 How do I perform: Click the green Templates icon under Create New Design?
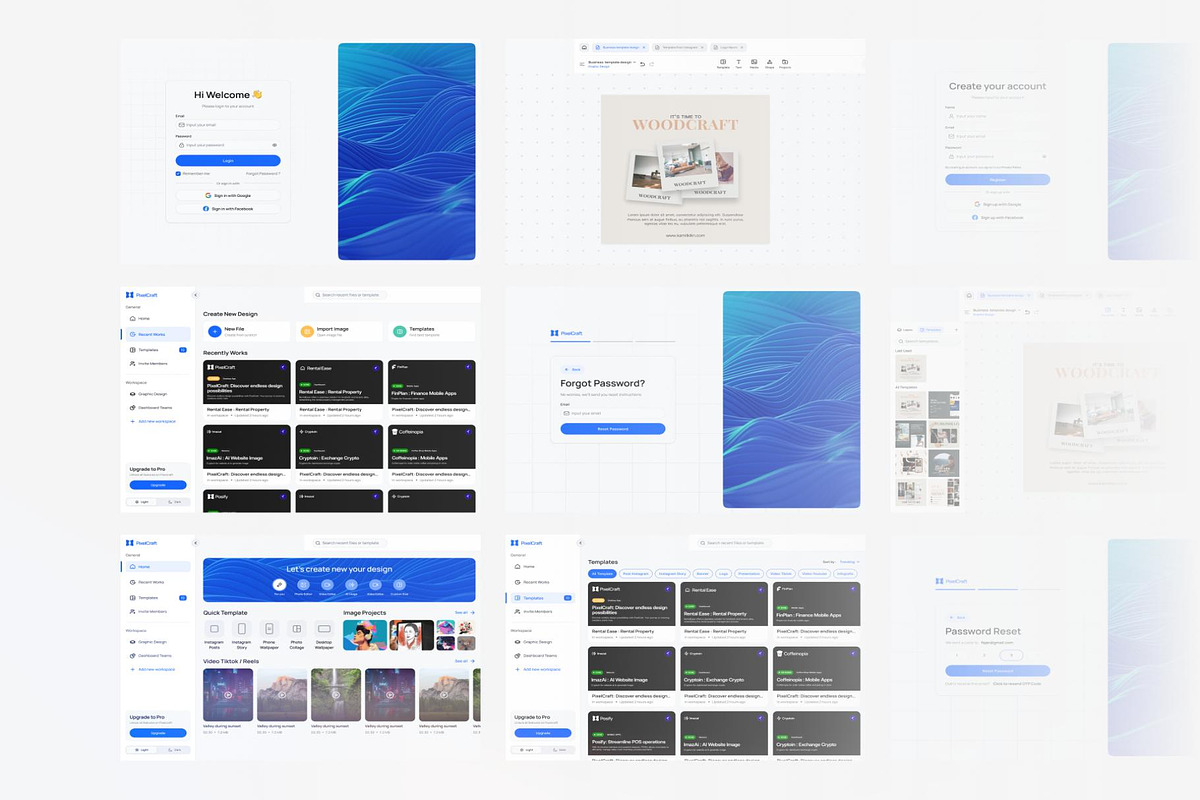[x=400, y=331]
